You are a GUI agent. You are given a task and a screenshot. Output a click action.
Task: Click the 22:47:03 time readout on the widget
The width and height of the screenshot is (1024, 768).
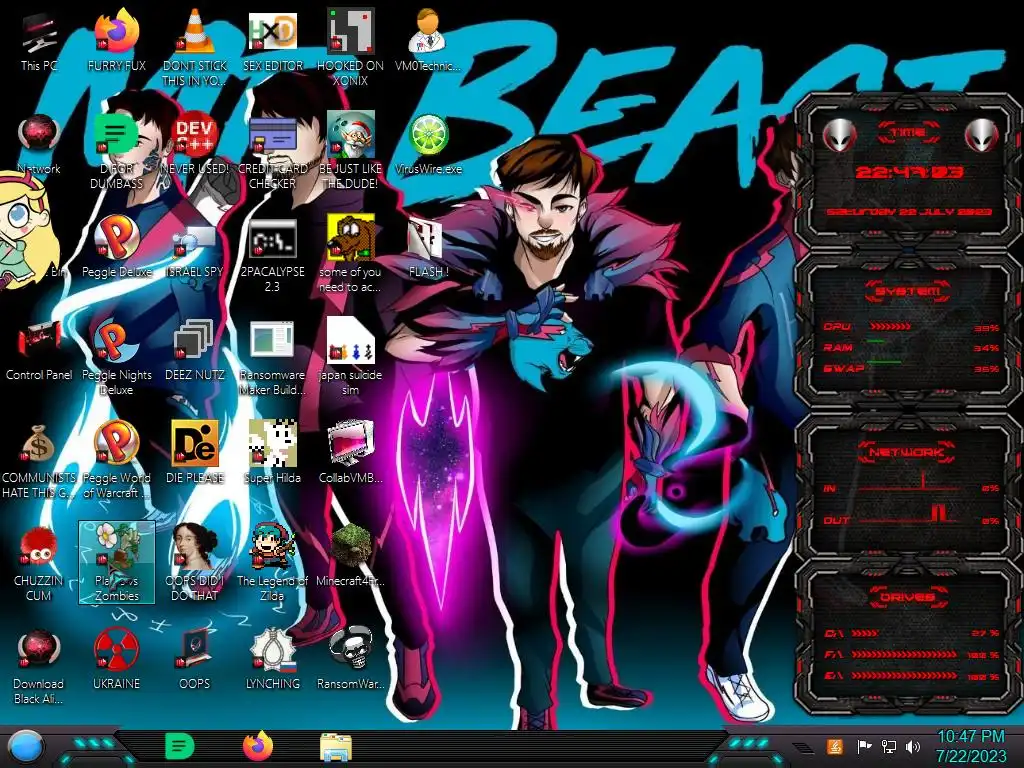click(909, 172)
